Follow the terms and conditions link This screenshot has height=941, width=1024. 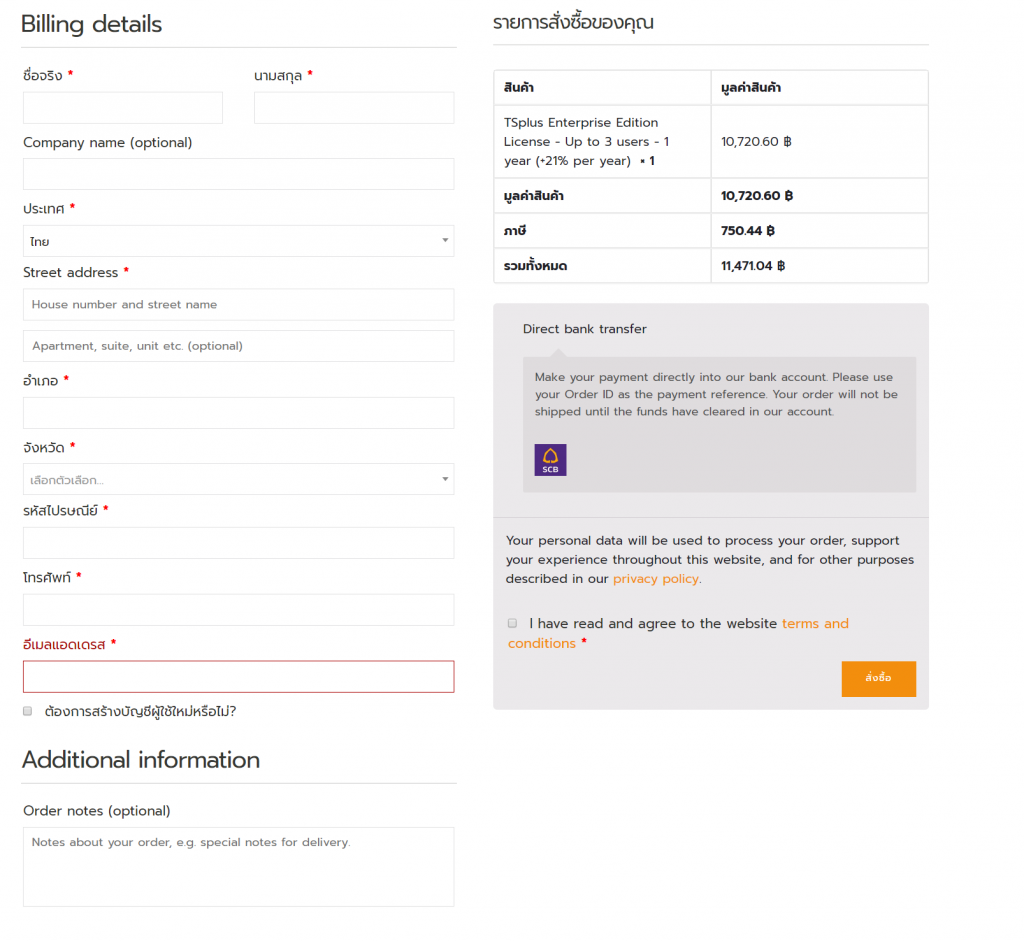click(x=814, y=624)
